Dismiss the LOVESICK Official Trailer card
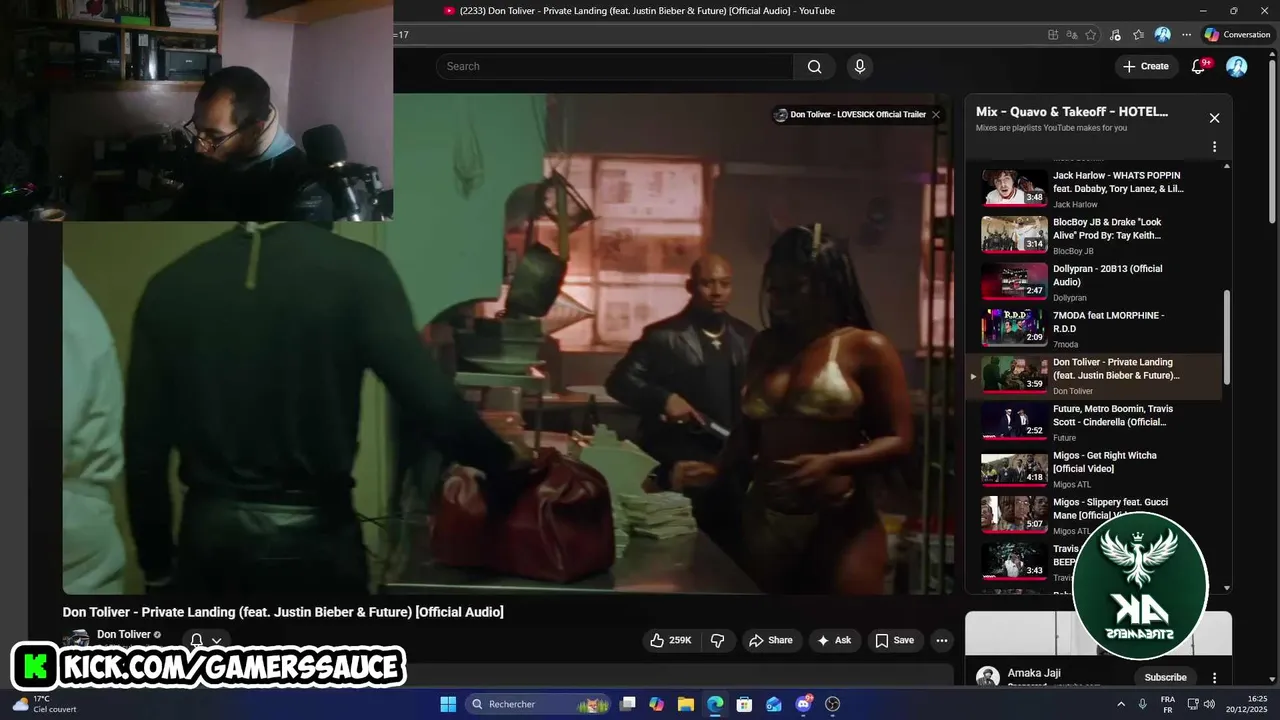 click(936, 114)
